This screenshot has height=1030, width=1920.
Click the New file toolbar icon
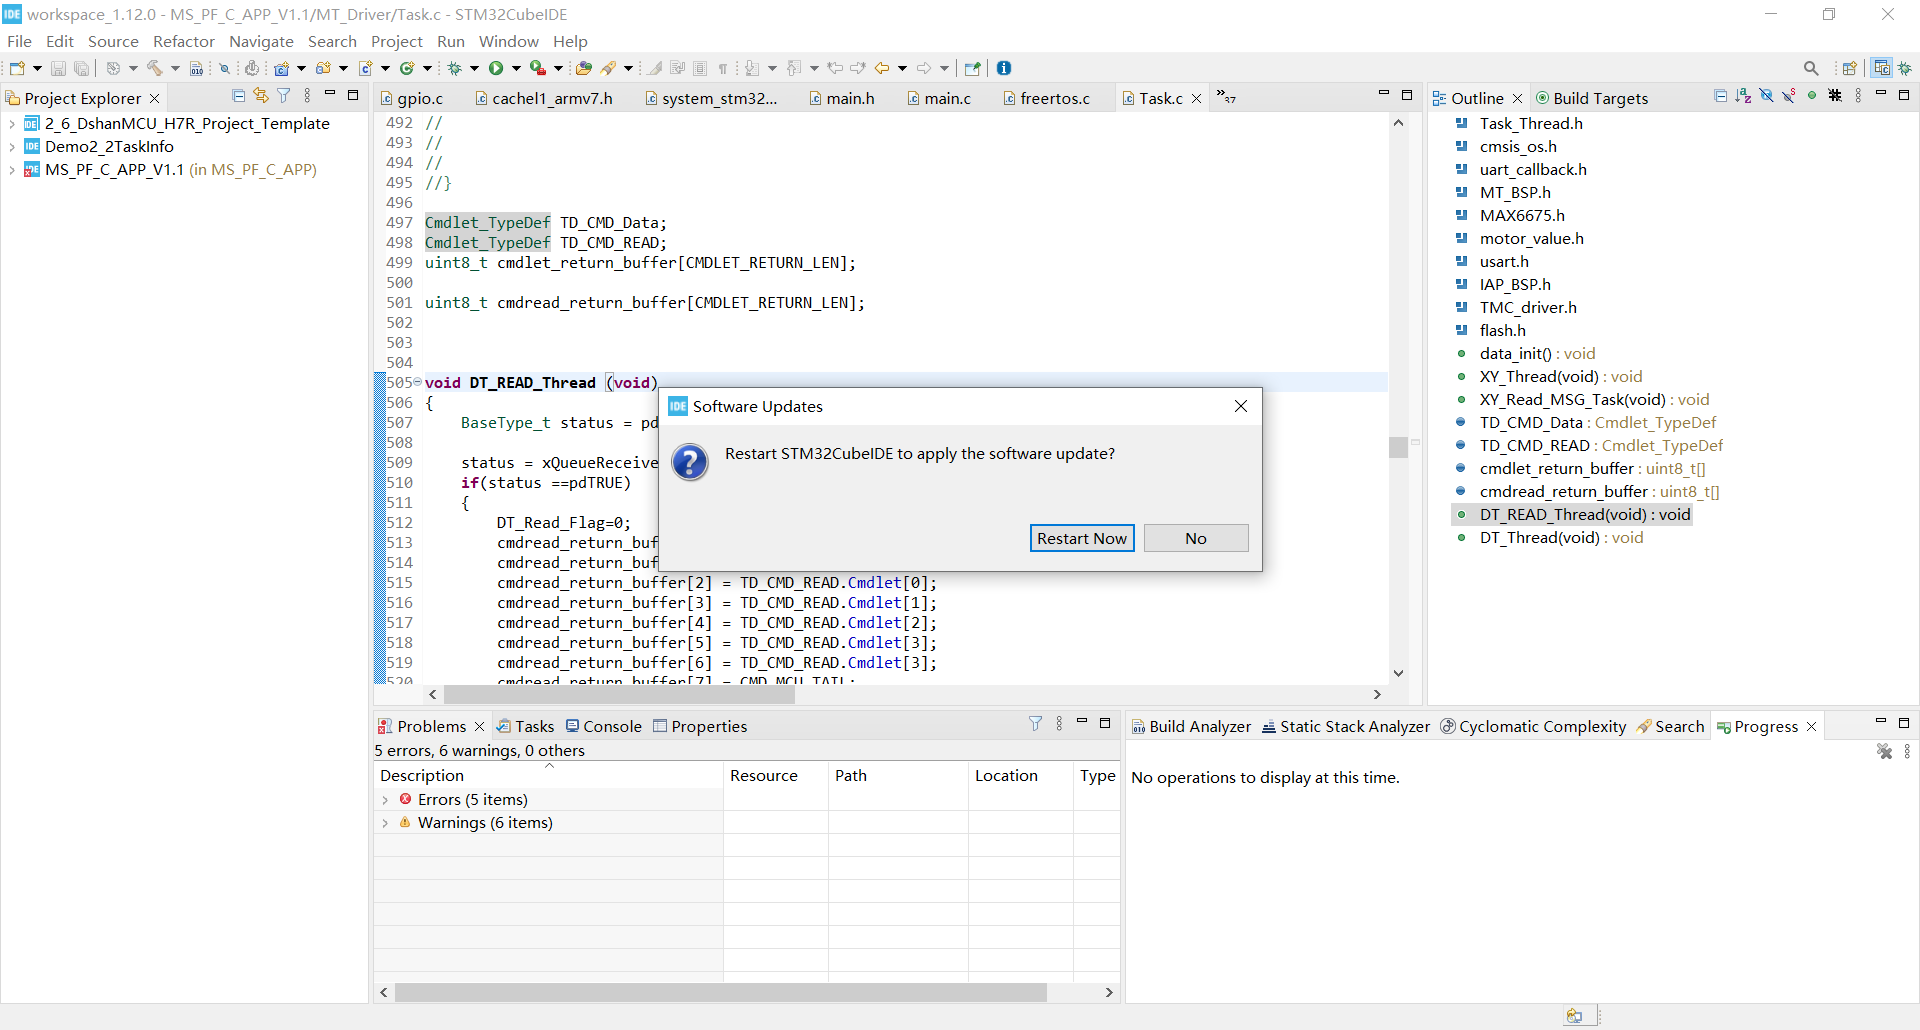click(17, 68)
